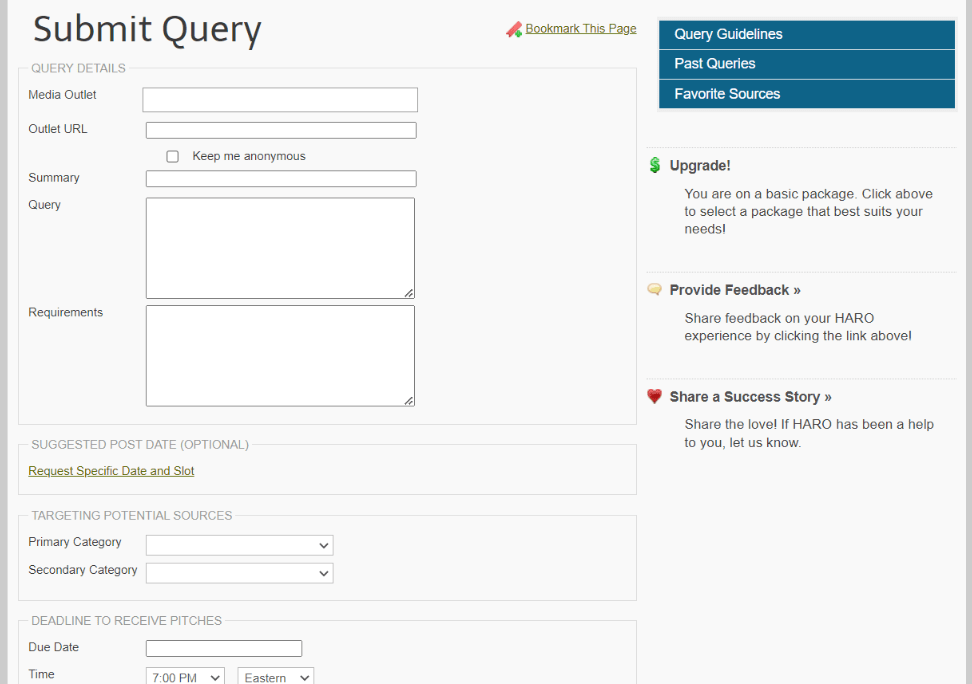Check the Keep me anonymous checkbox

(173, 157)
